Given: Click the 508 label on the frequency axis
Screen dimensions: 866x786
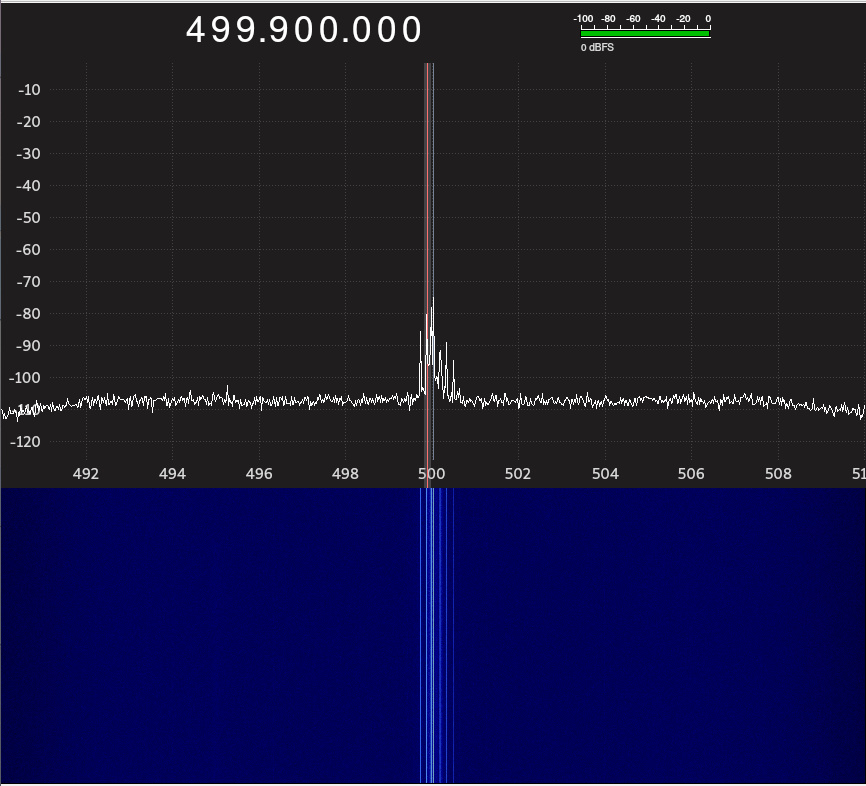Looking at the screenshot, I should coord(778,473).
